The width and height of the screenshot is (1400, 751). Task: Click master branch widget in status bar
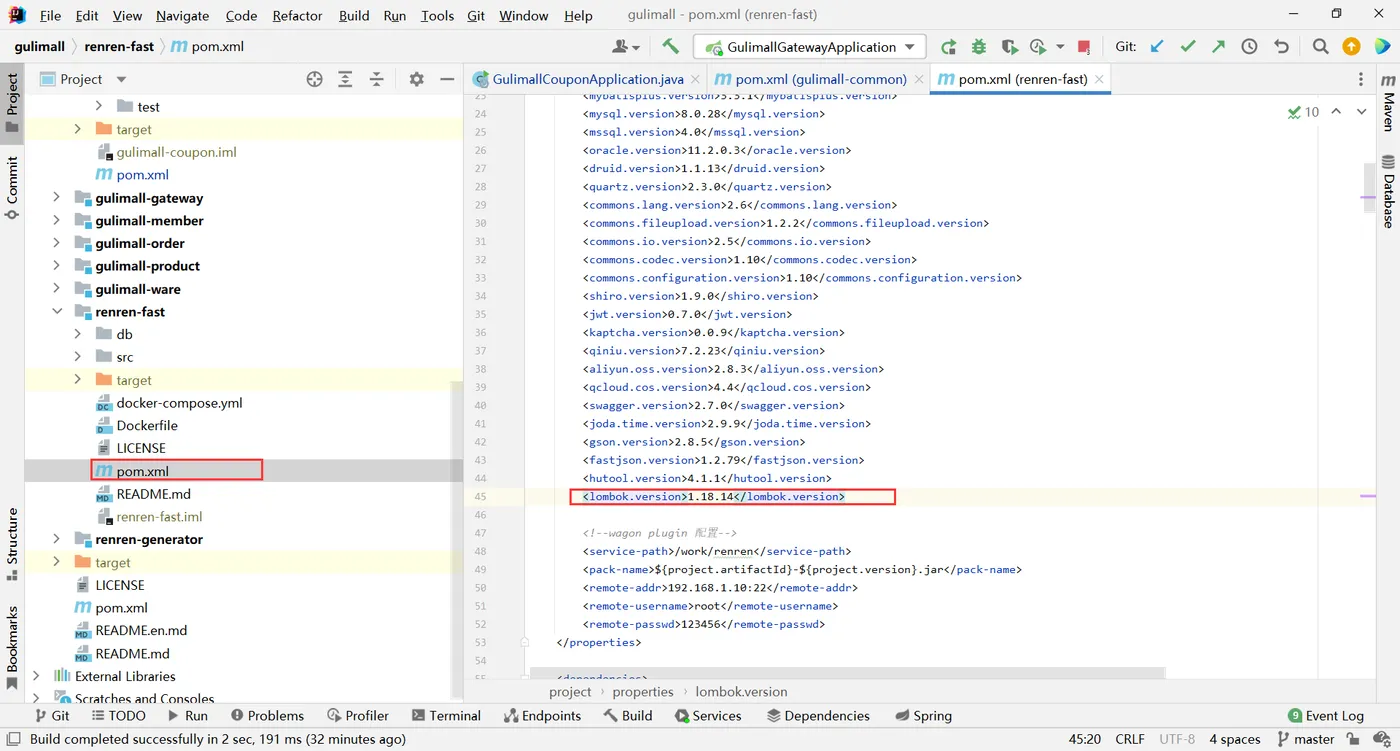click(1305, 739)
